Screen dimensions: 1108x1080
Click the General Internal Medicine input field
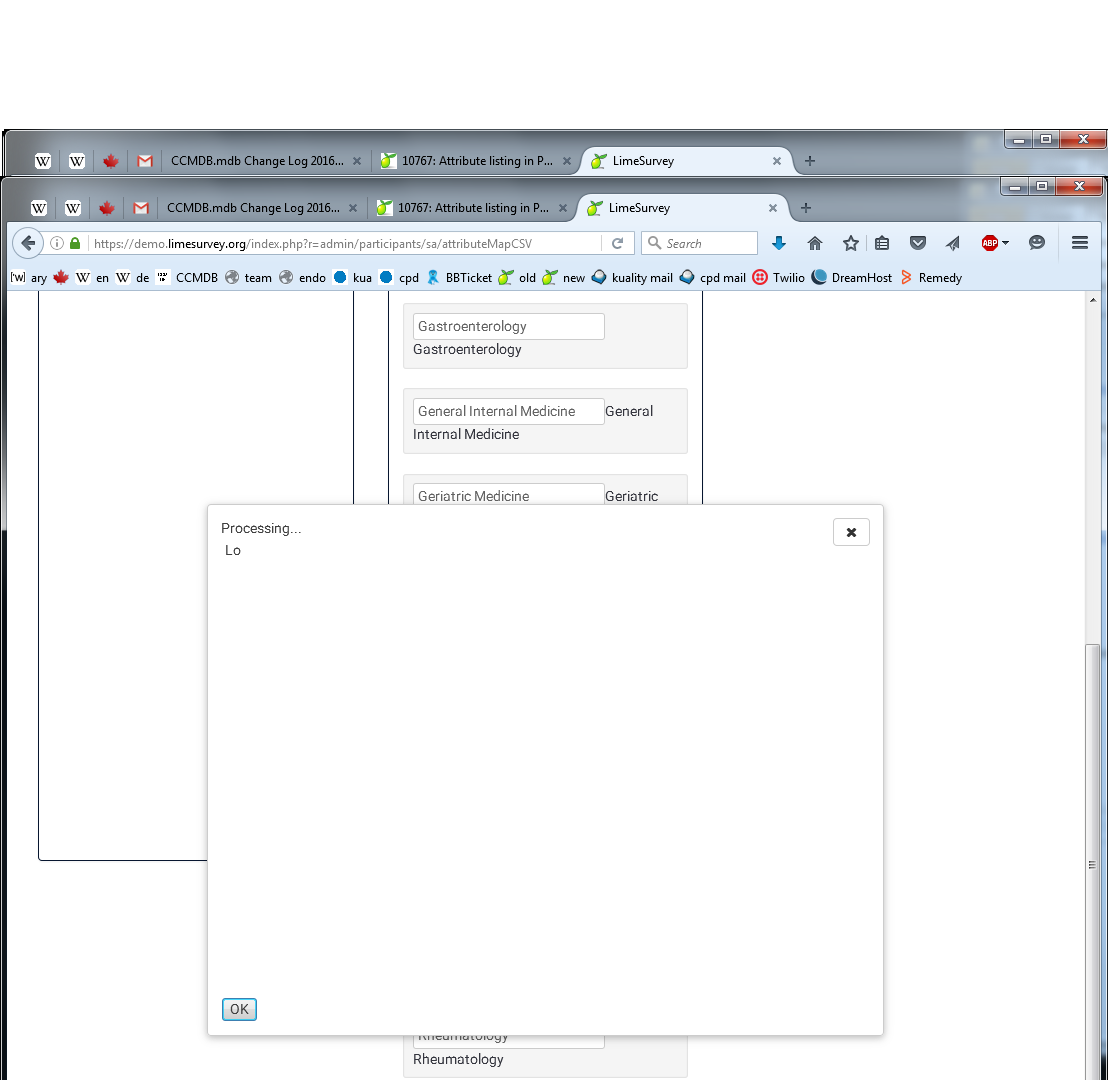[509, 411]
